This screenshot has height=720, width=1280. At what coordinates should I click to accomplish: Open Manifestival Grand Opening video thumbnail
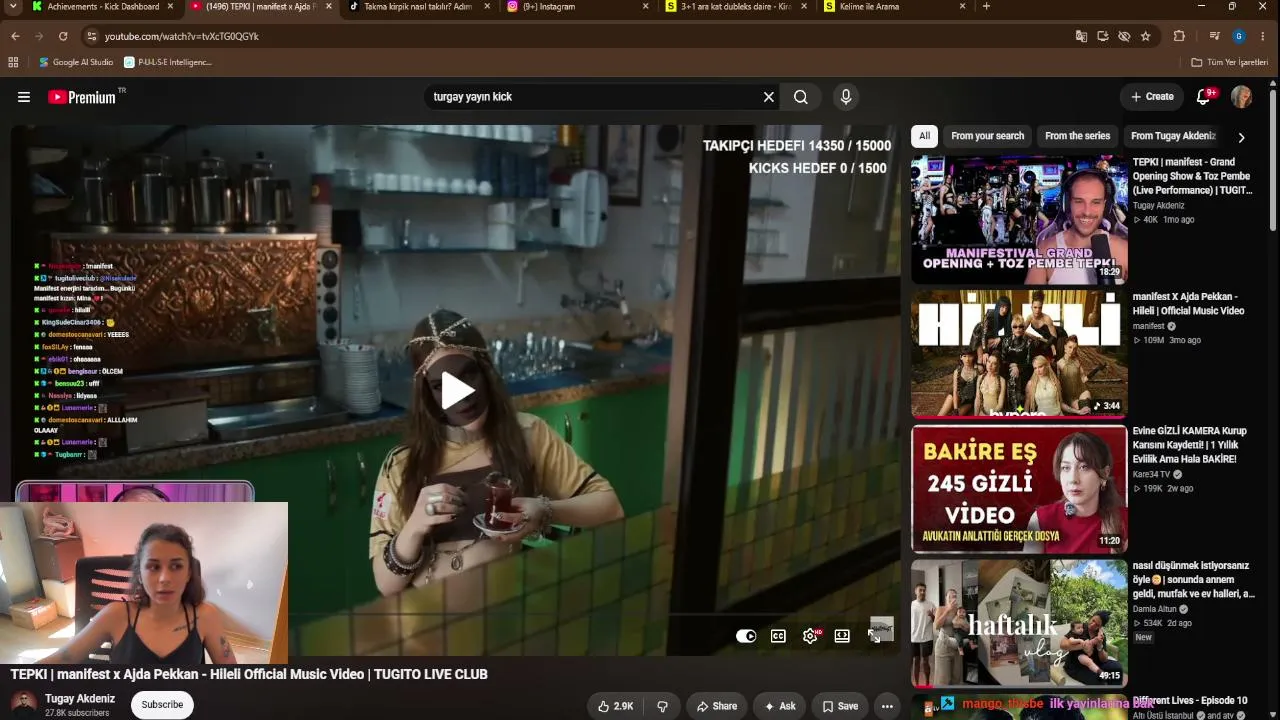point(1019,219)
